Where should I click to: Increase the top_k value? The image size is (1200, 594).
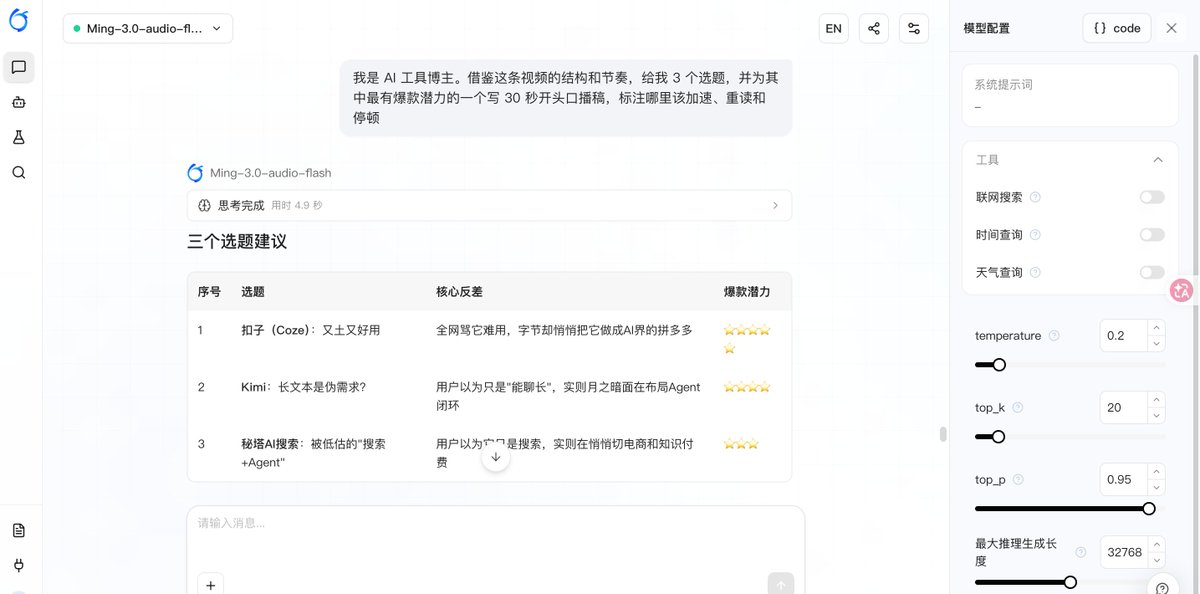click(x=1157, y=400)
